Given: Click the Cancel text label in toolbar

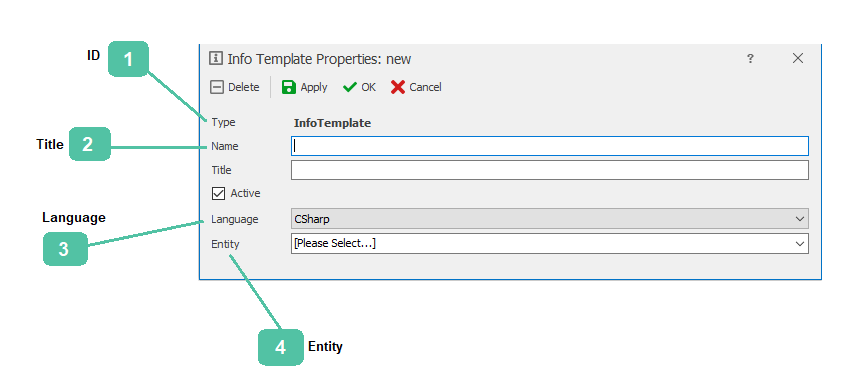Looking at the screenshot, I should click(425, 87).
